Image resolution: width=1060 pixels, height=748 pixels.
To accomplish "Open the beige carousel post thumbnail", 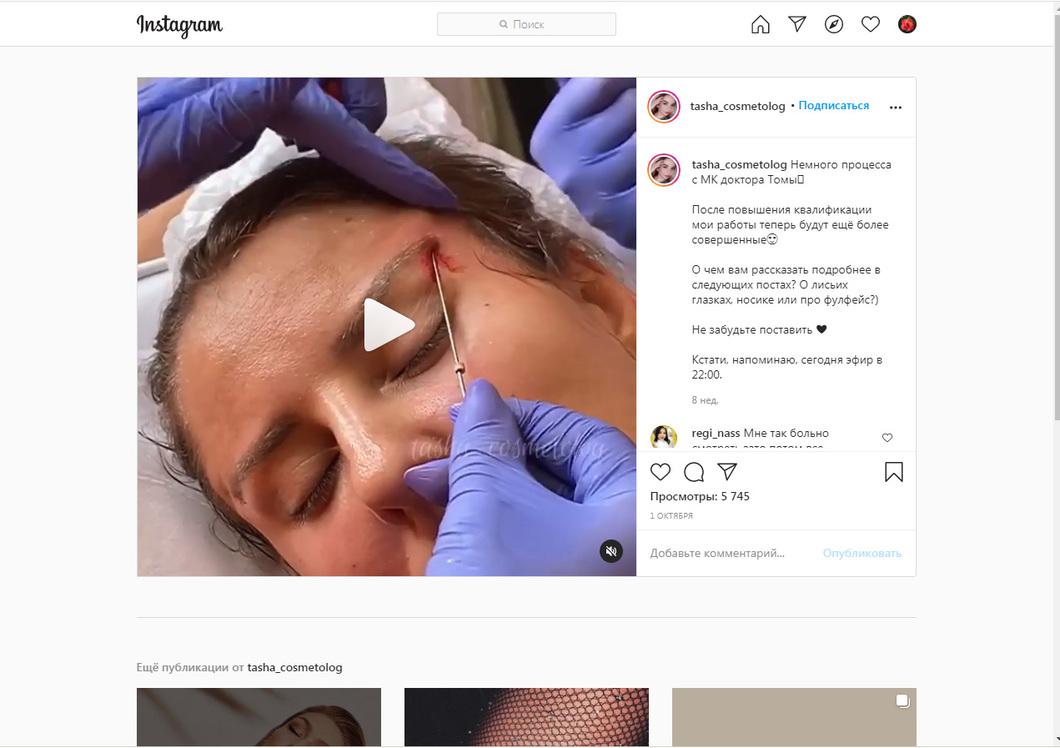I will (794, 717).
